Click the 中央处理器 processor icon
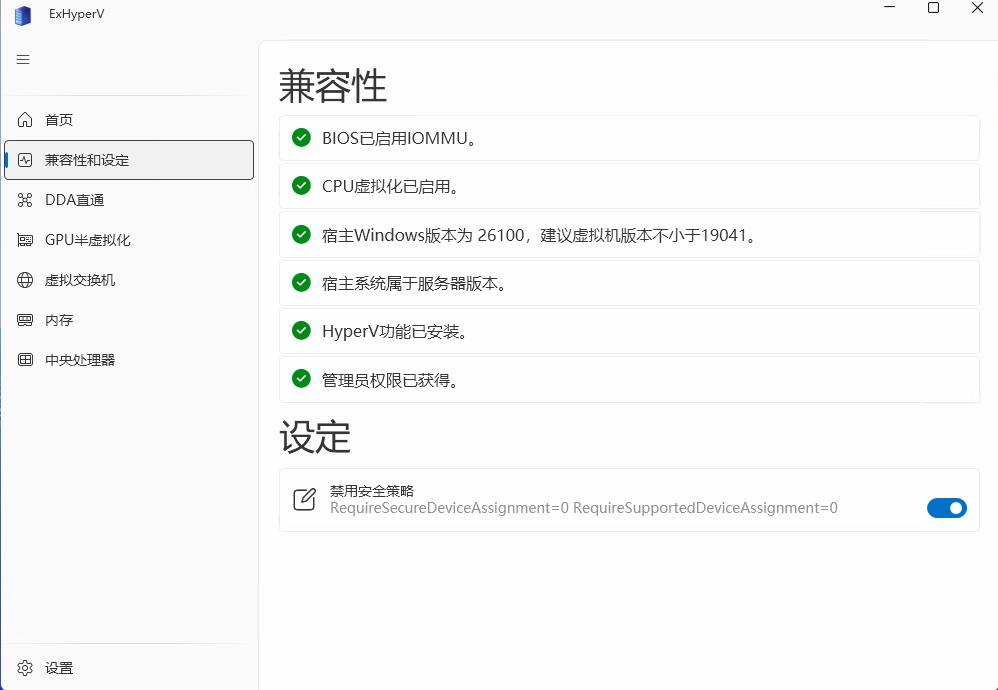 26,360
